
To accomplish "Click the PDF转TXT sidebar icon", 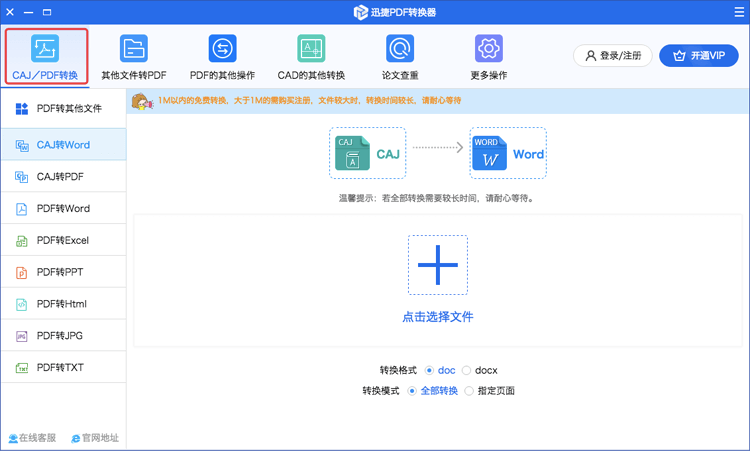I will point(22,368).
